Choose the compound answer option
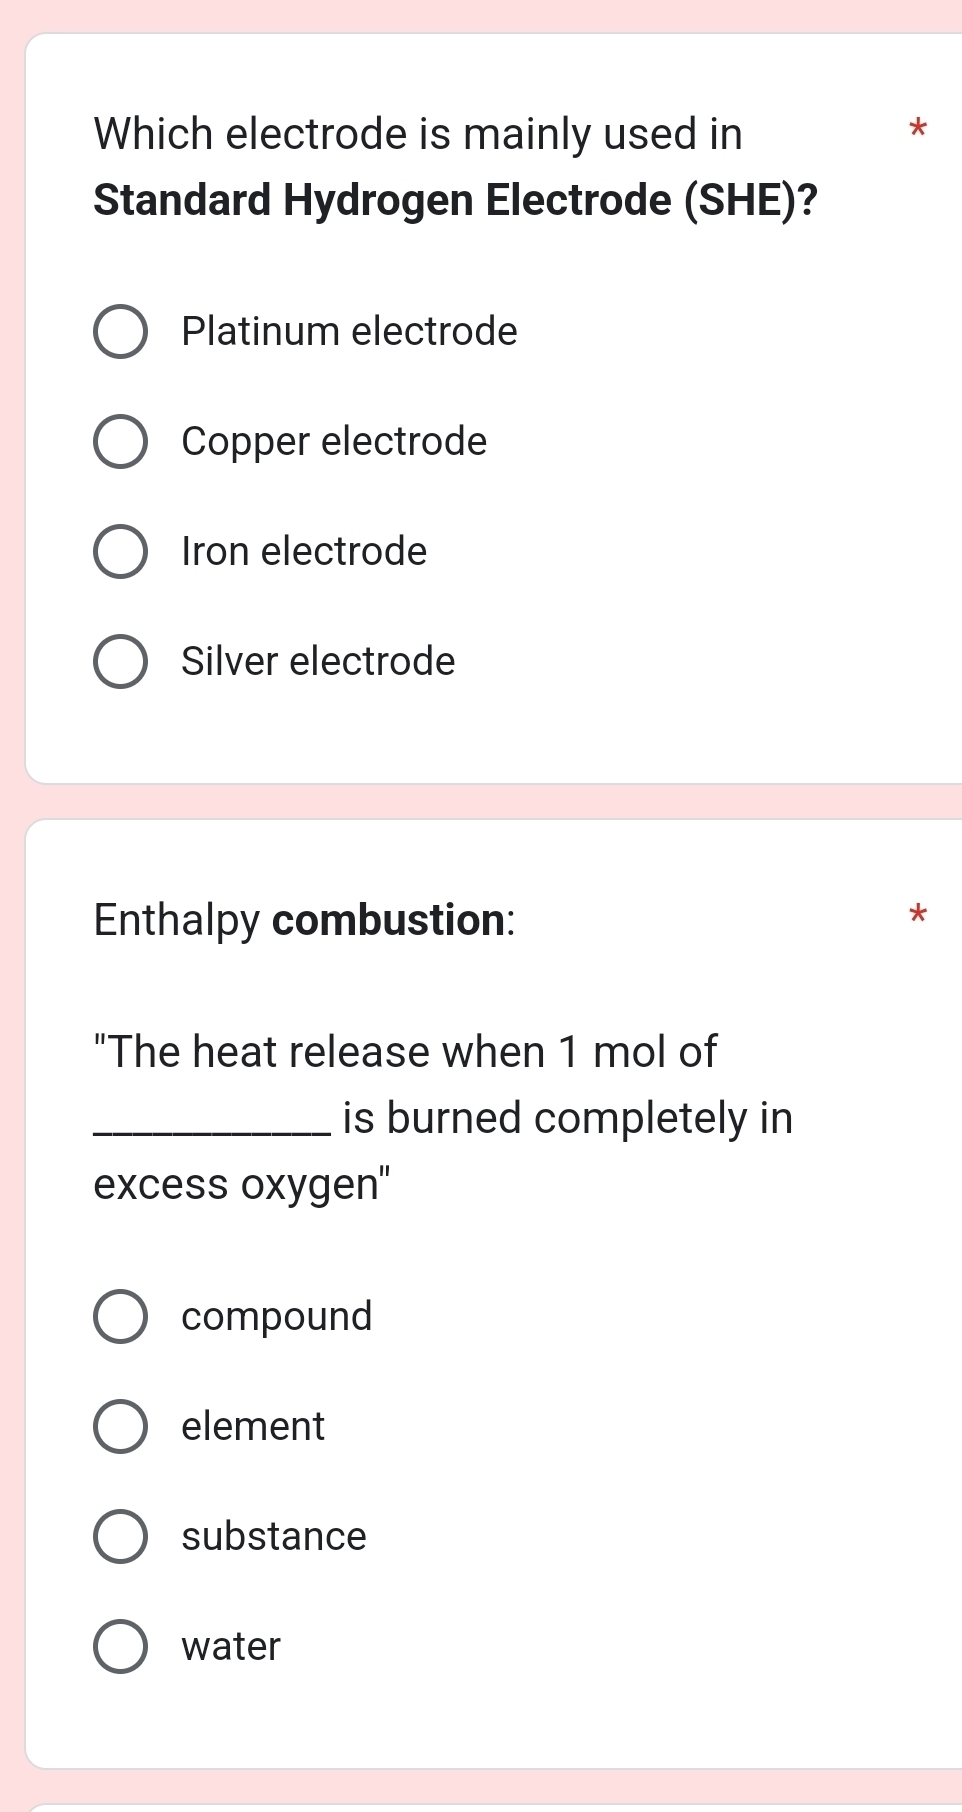Image resolution: width=962 pixels, height=1812 pixels. 120,1317
